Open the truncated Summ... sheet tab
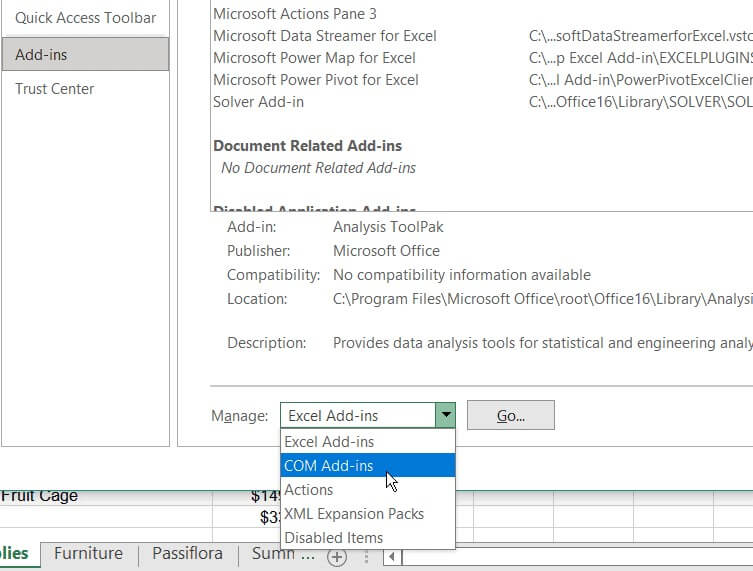The width and height of the screenshot is (753, 571). click(x=283, y=553)
